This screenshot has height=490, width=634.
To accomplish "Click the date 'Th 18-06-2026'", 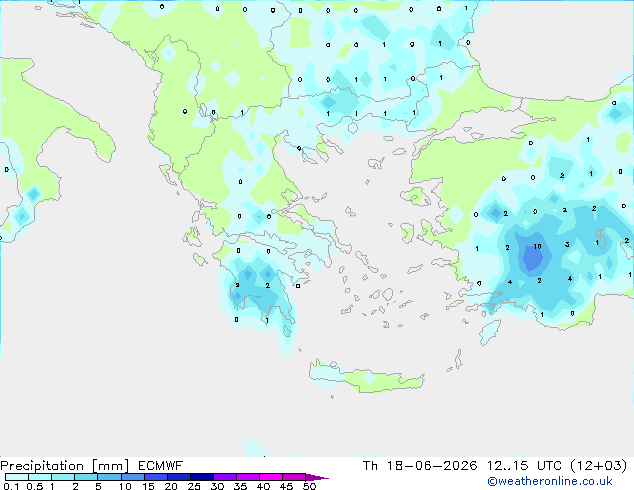I will pyautogui.click(x=420, y=466).
